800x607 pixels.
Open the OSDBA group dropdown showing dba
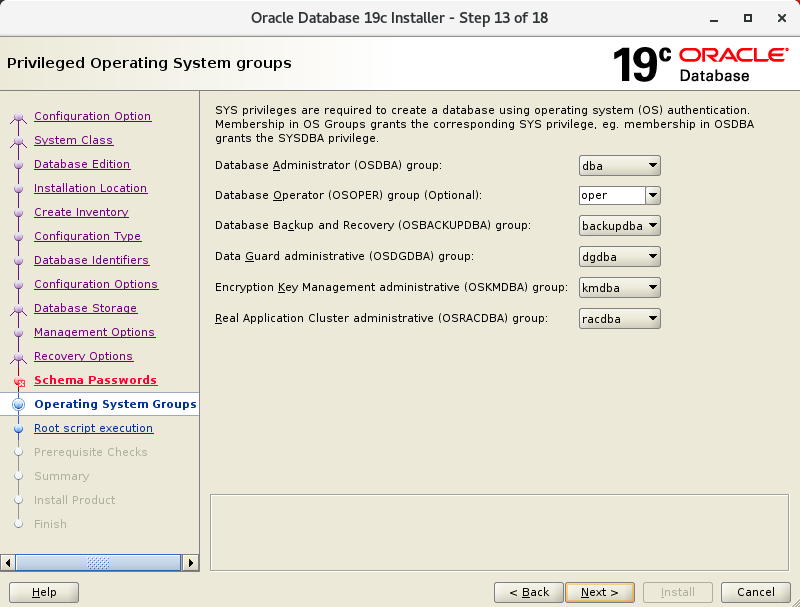click(619, 166)
